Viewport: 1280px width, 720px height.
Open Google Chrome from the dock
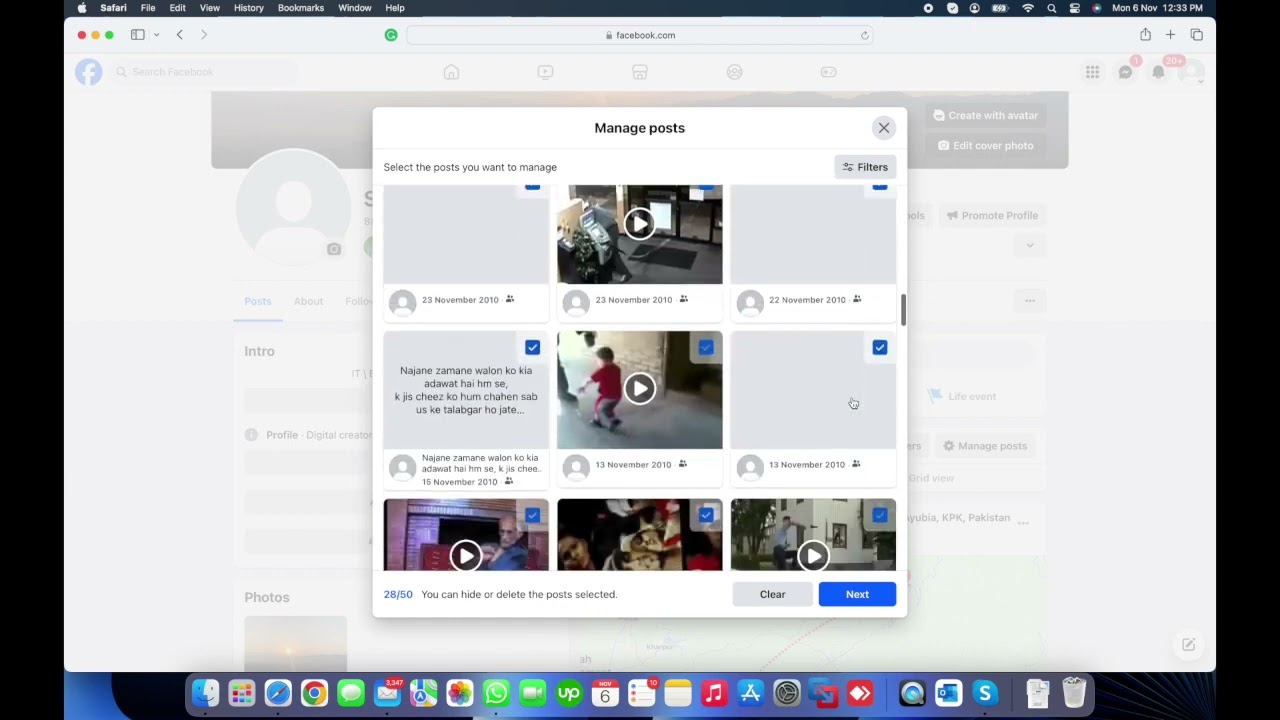click(314, 693)
